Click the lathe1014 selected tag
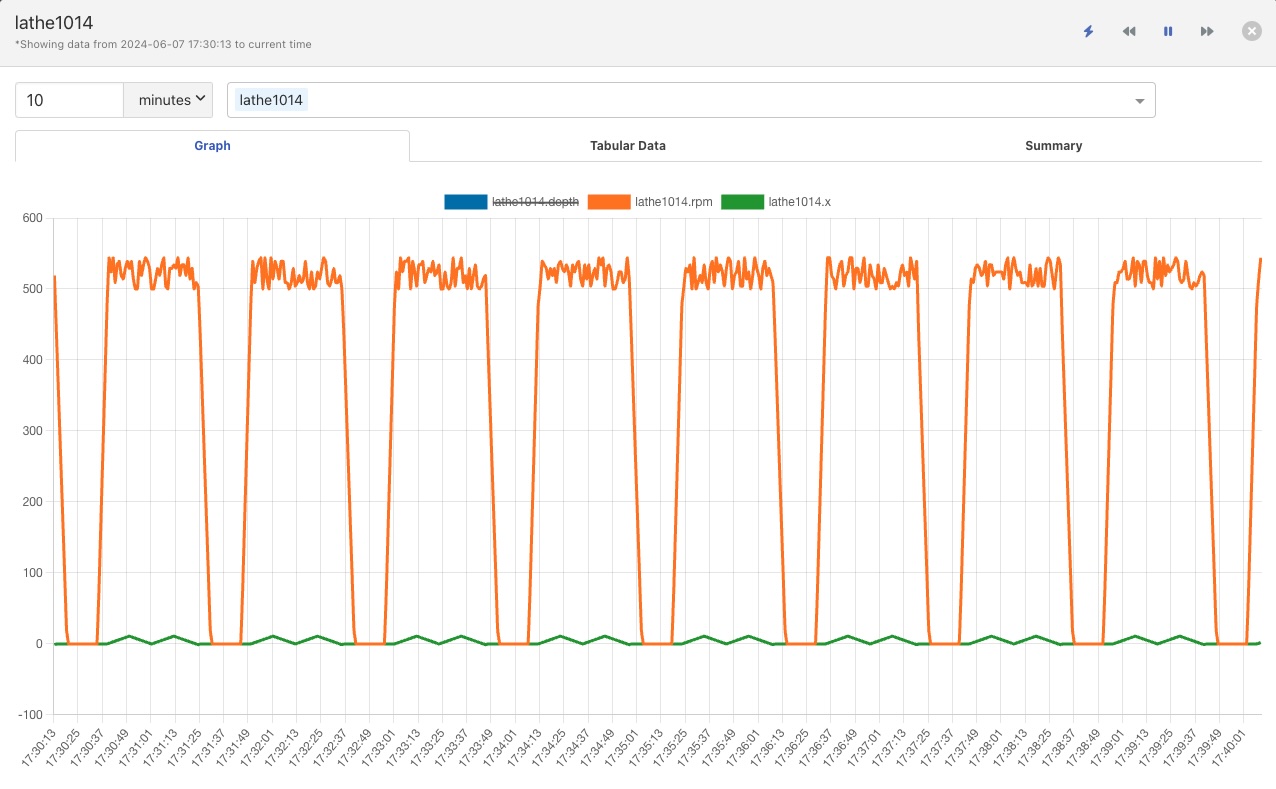 tap(271, 100)
